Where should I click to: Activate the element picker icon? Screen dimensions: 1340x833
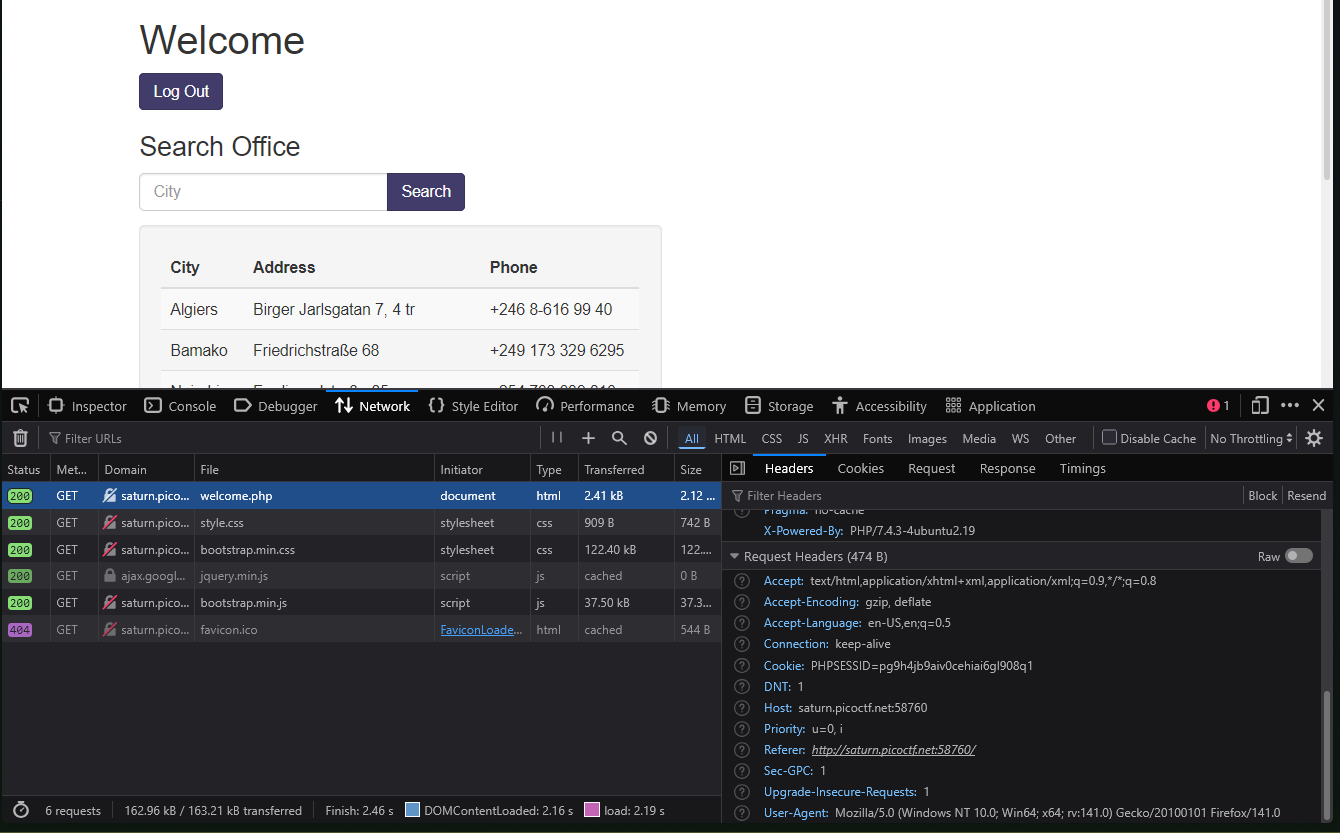(20, 406)
